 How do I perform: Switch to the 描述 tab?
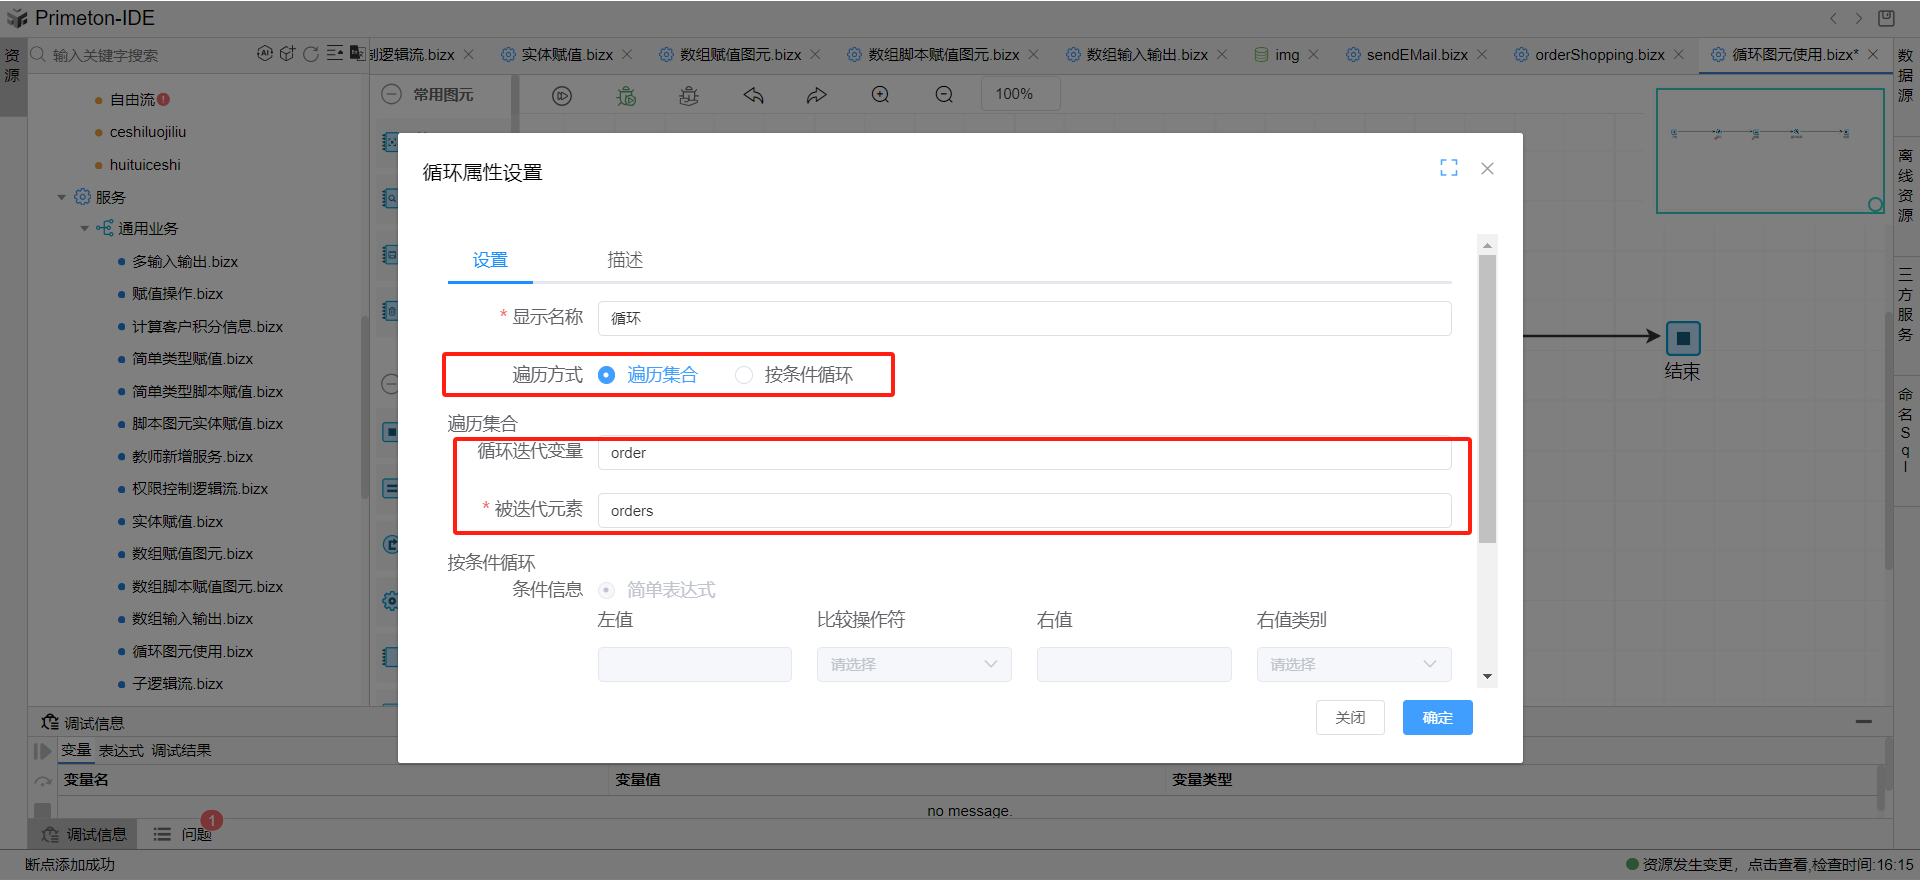click(625, 260)
